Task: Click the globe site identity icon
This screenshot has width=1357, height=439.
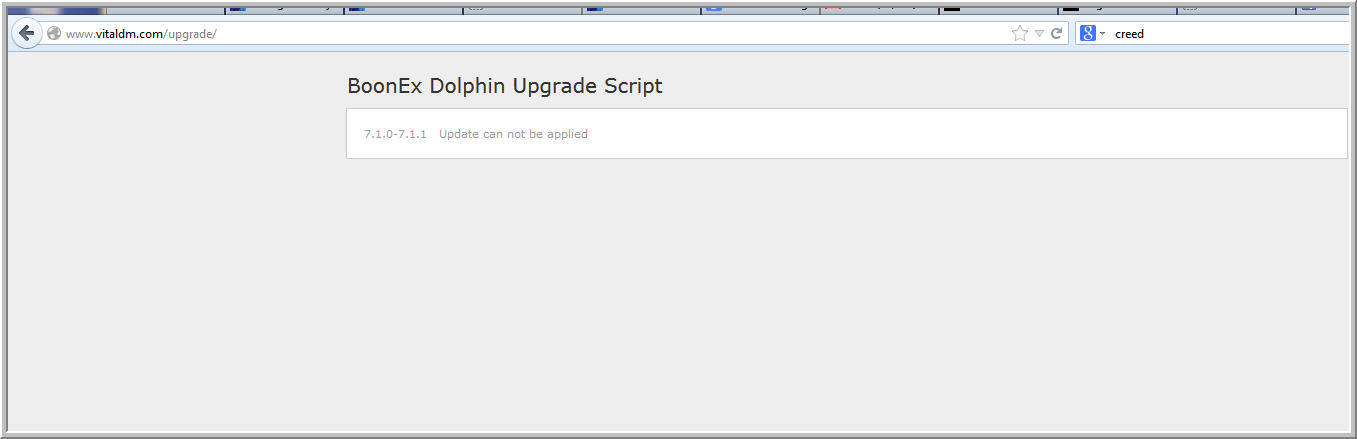Action: point(54,33)
